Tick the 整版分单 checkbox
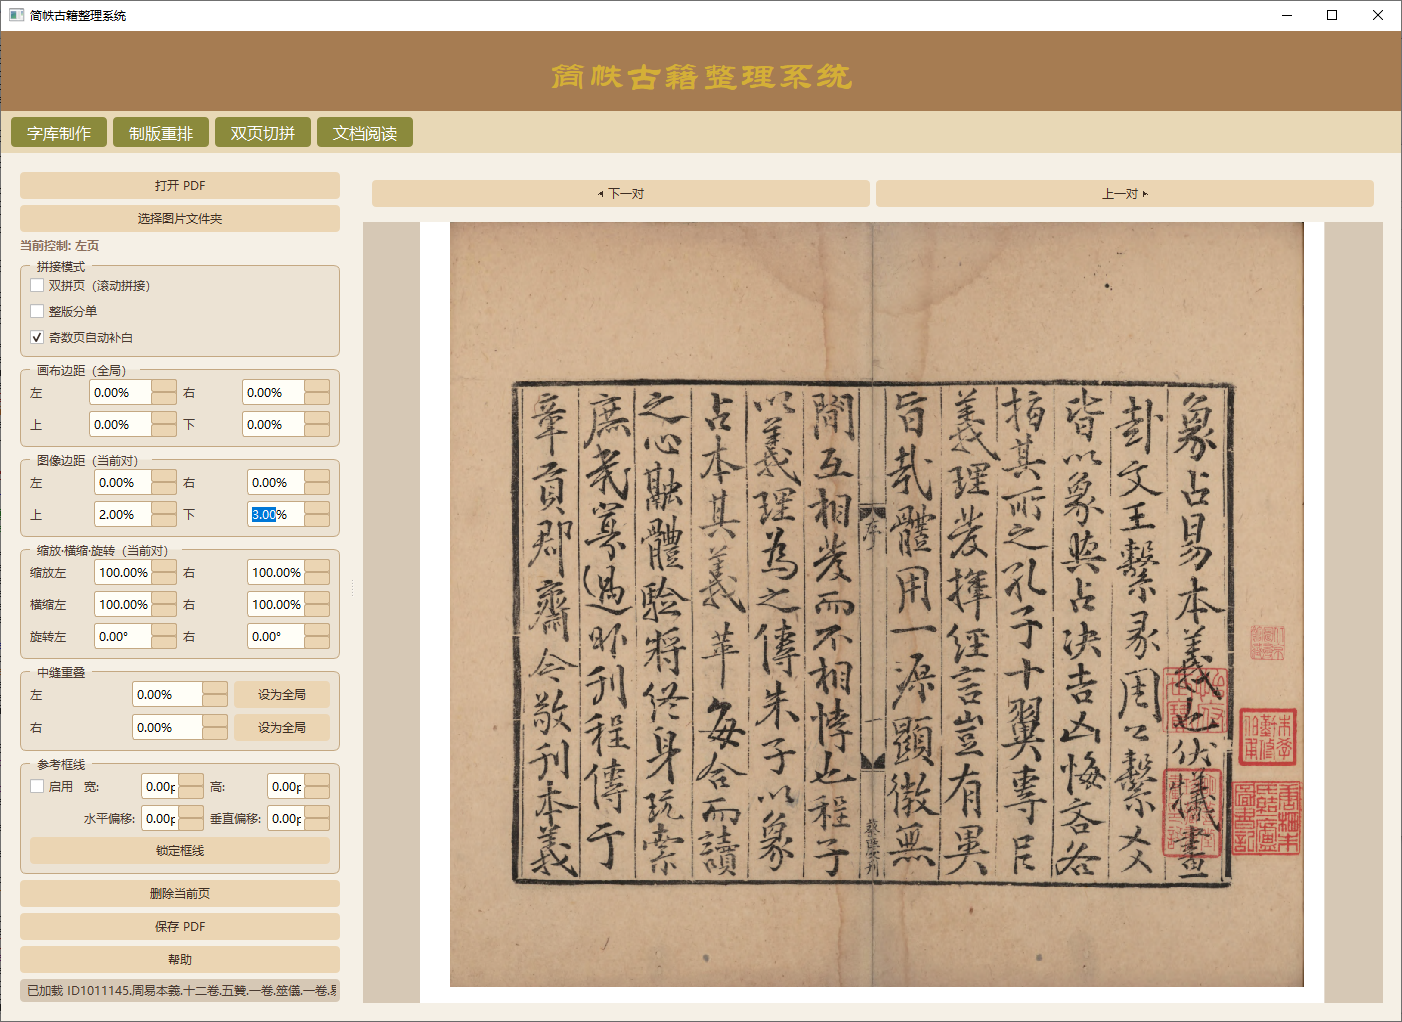The width and height of the screenshot is (1402, 1022). point(37,312)
